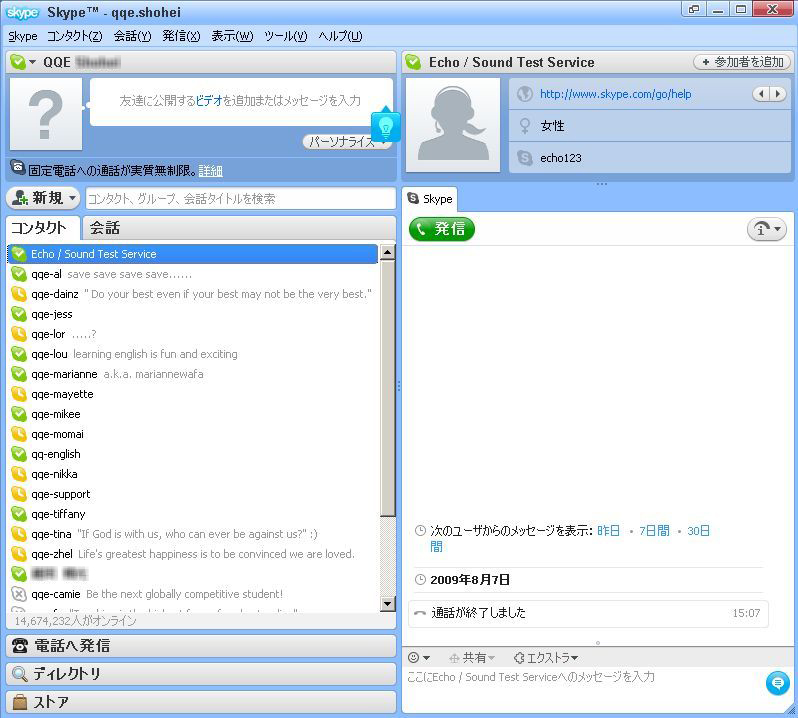Show messages from 昨日

click(609, 531)
